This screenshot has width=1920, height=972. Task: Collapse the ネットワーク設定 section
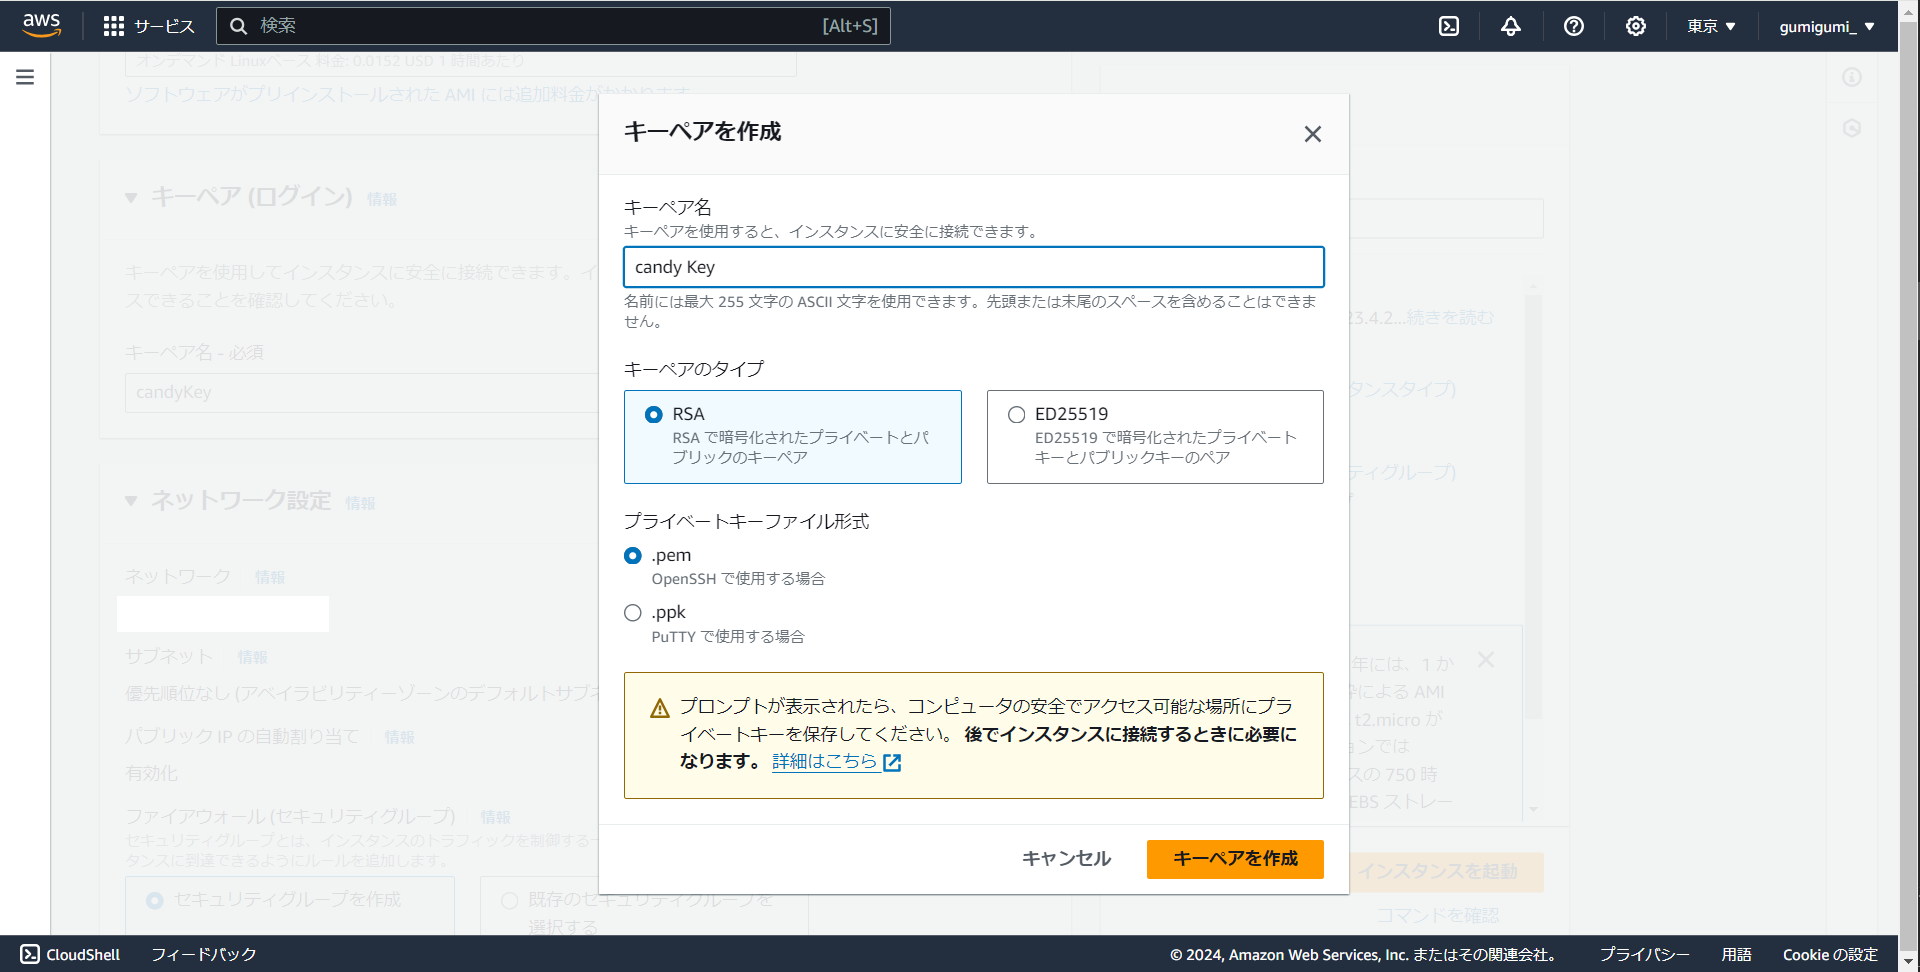tap(131, 501)
